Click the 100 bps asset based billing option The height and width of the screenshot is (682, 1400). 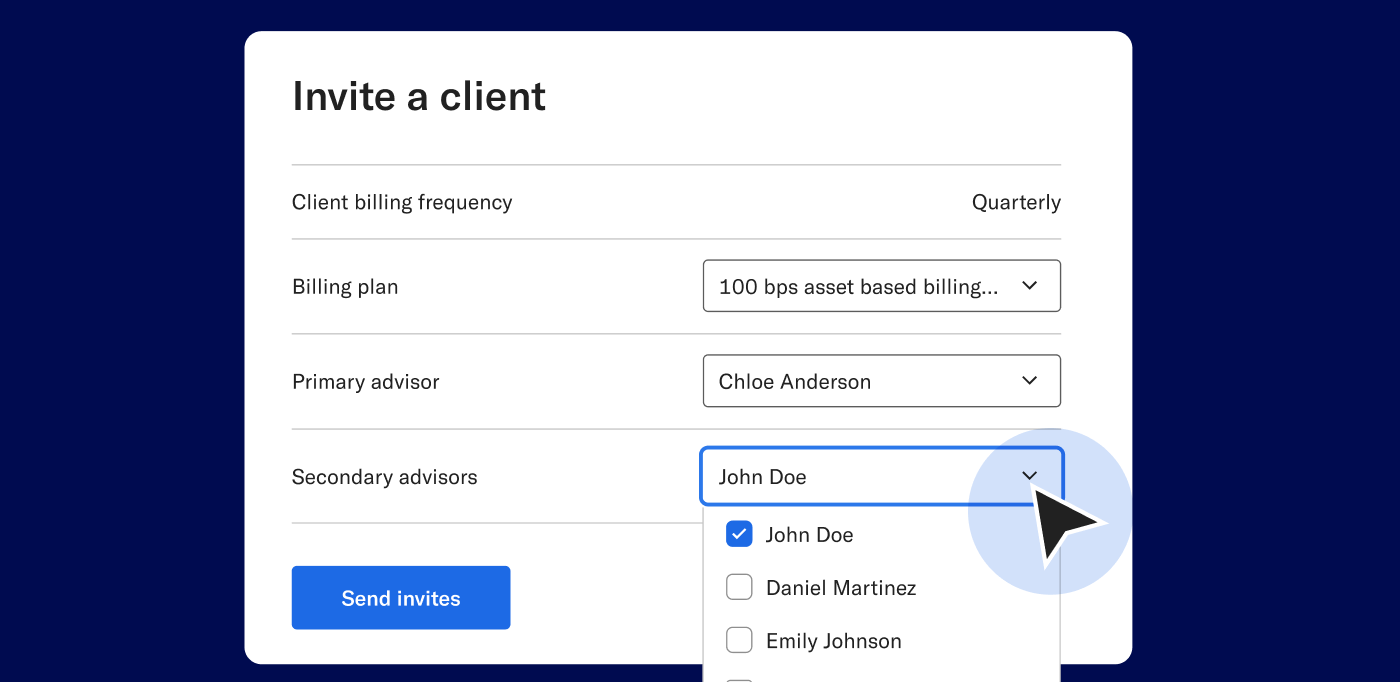pos(857,286)
